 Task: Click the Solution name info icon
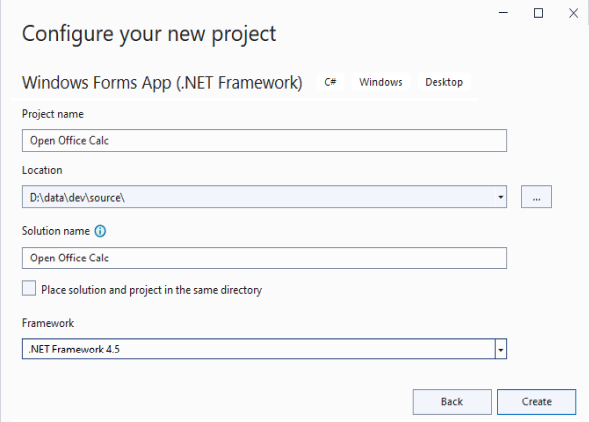coord(100,231)
